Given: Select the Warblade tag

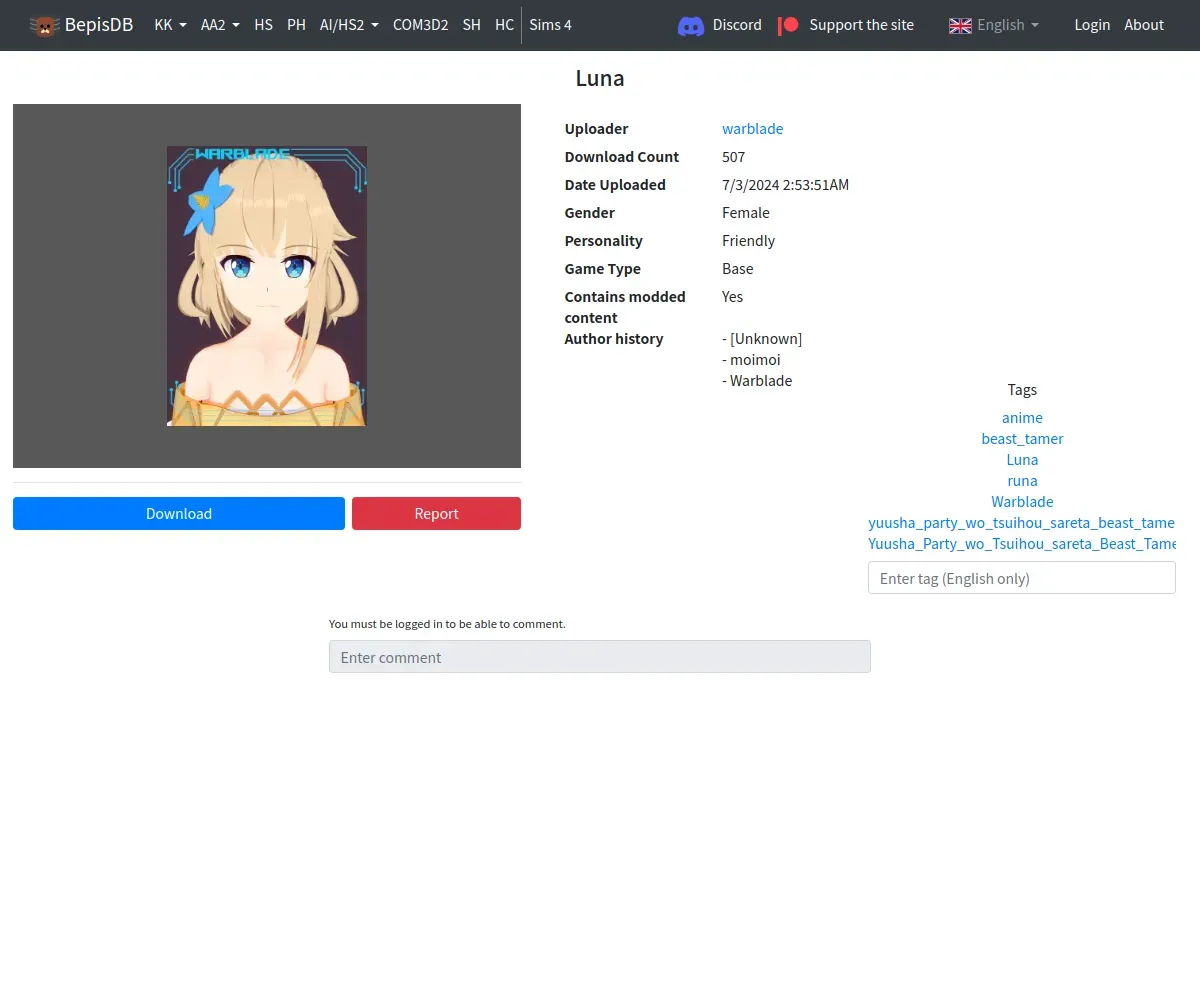Looking at the screenshot, I should pos(1022,502).
